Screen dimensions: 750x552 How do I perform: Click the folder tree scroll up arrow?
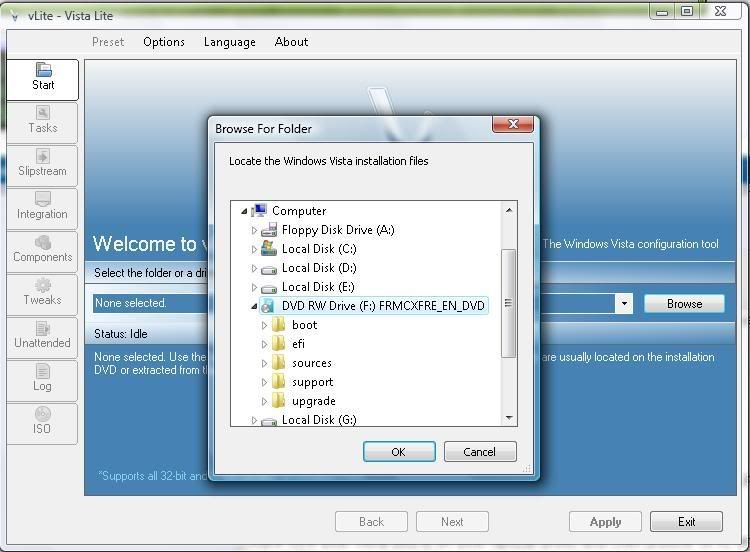tap(508, 210)
